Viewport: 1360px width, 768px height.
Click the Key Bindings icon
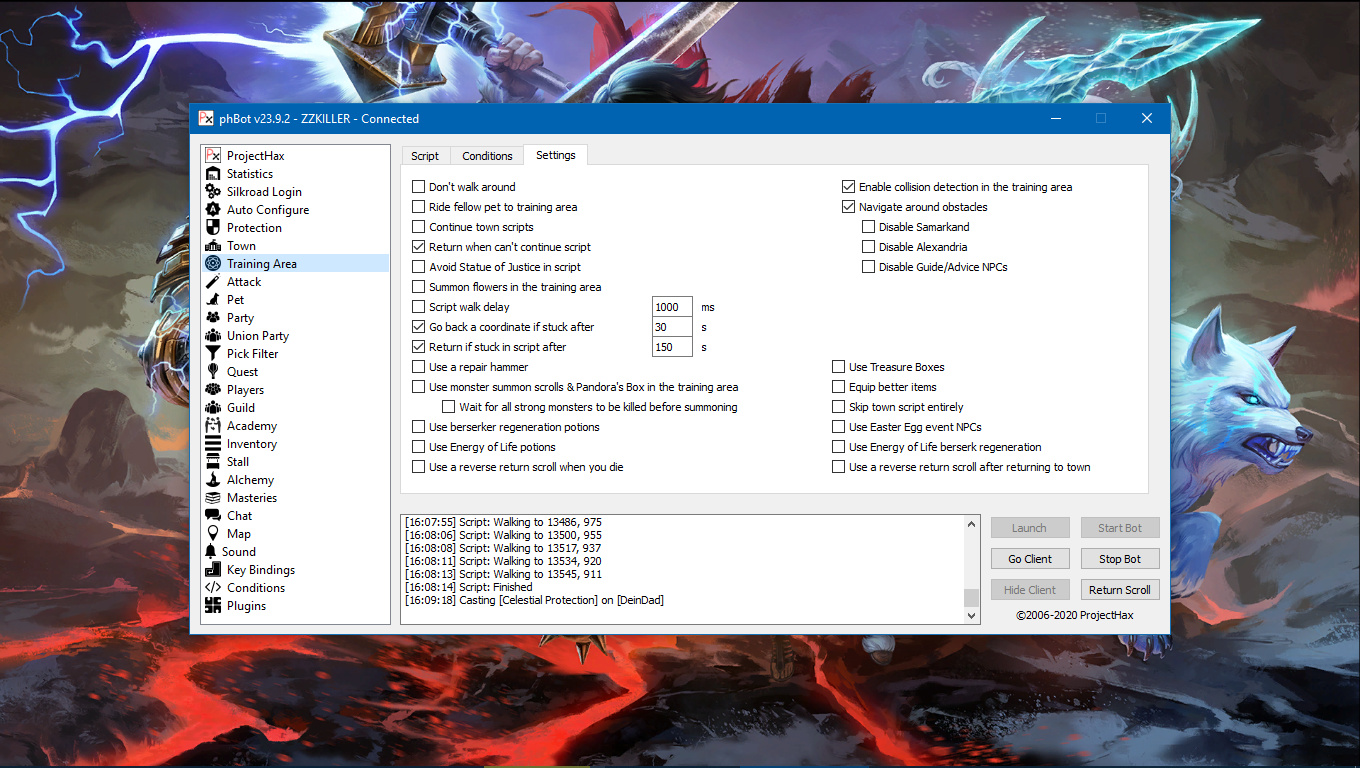click(x=212, y=570)
